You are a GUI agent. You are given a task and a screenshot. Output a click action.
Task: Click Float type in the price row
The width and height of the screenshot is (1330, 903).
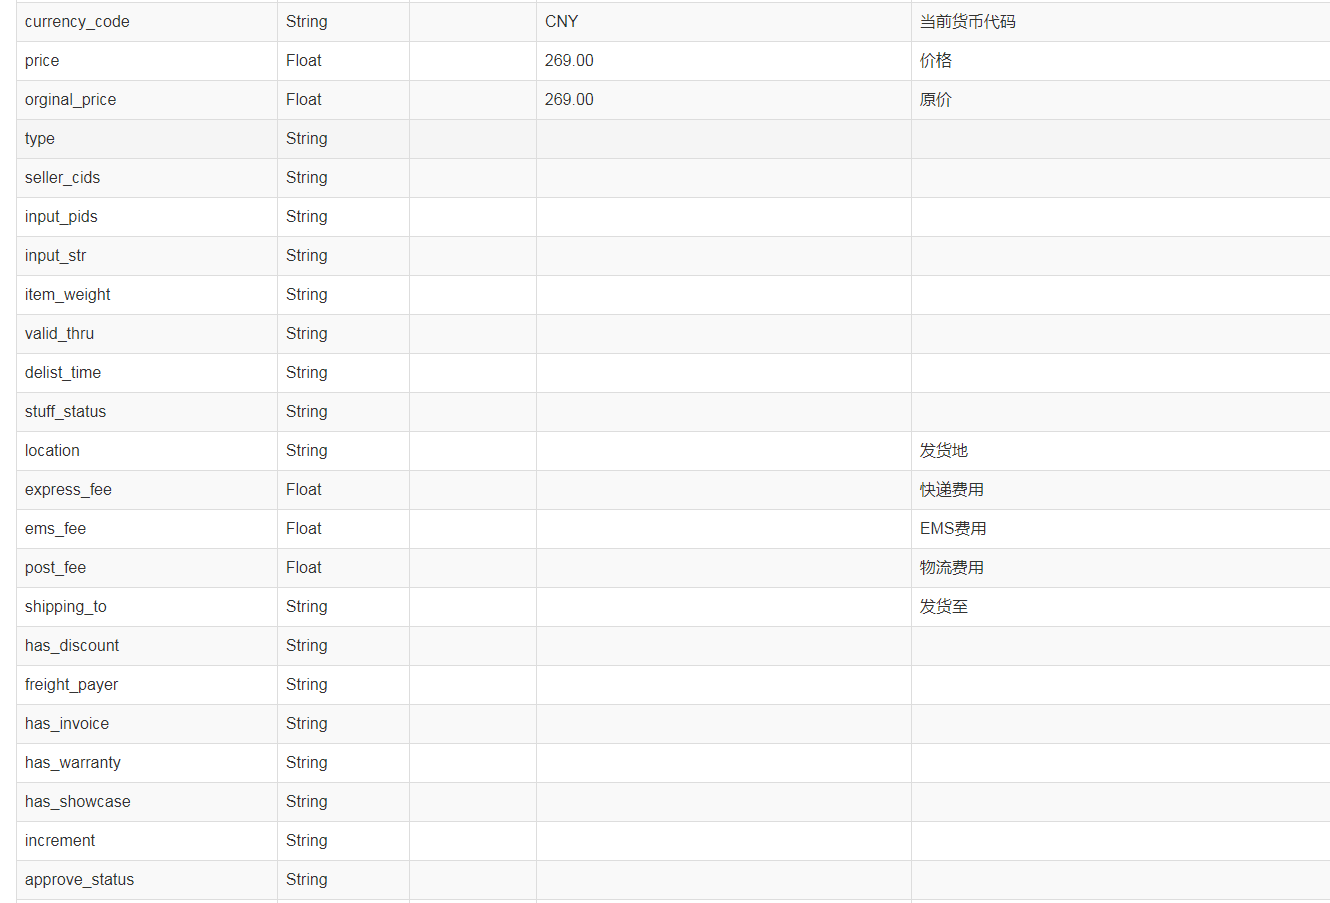(x=304, y=61)
